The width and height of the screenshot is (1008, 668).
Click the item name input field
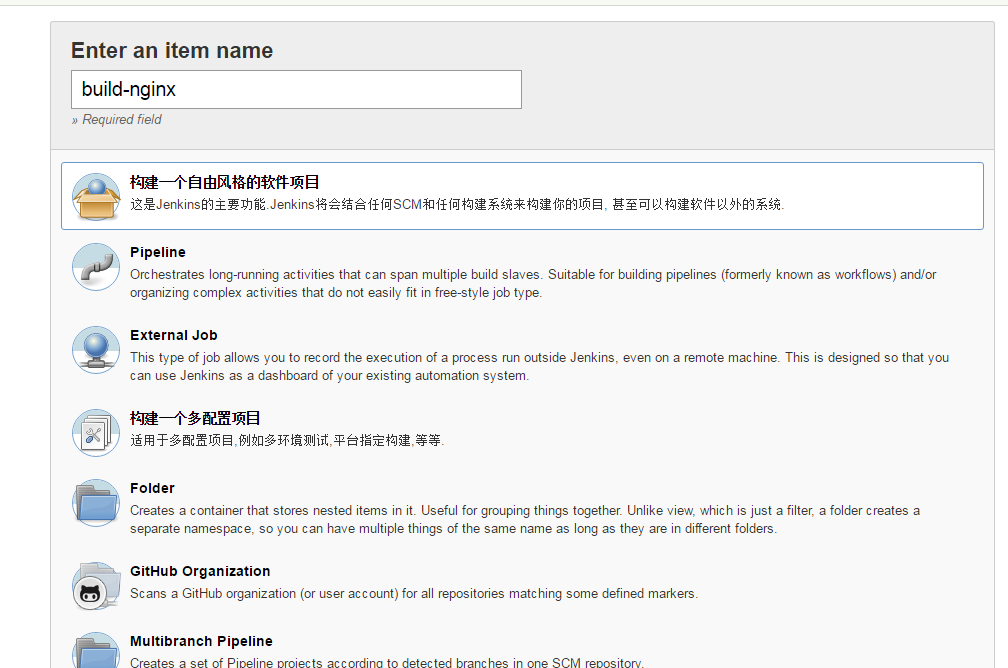296,89
